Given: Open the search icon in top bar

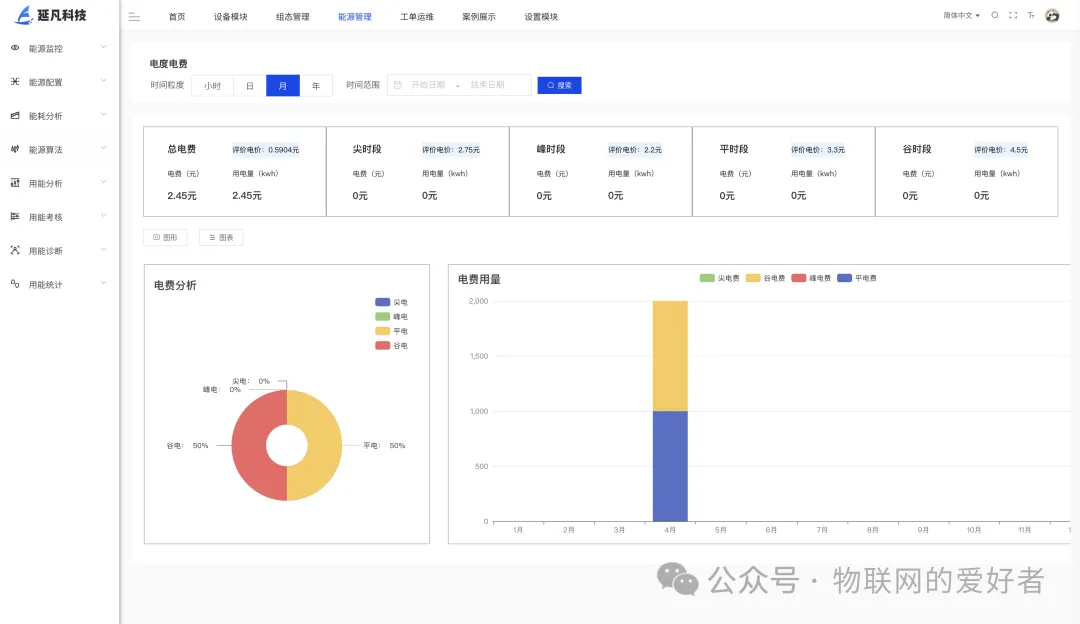Looking at the screenshot, I should [x=995, y=15].
